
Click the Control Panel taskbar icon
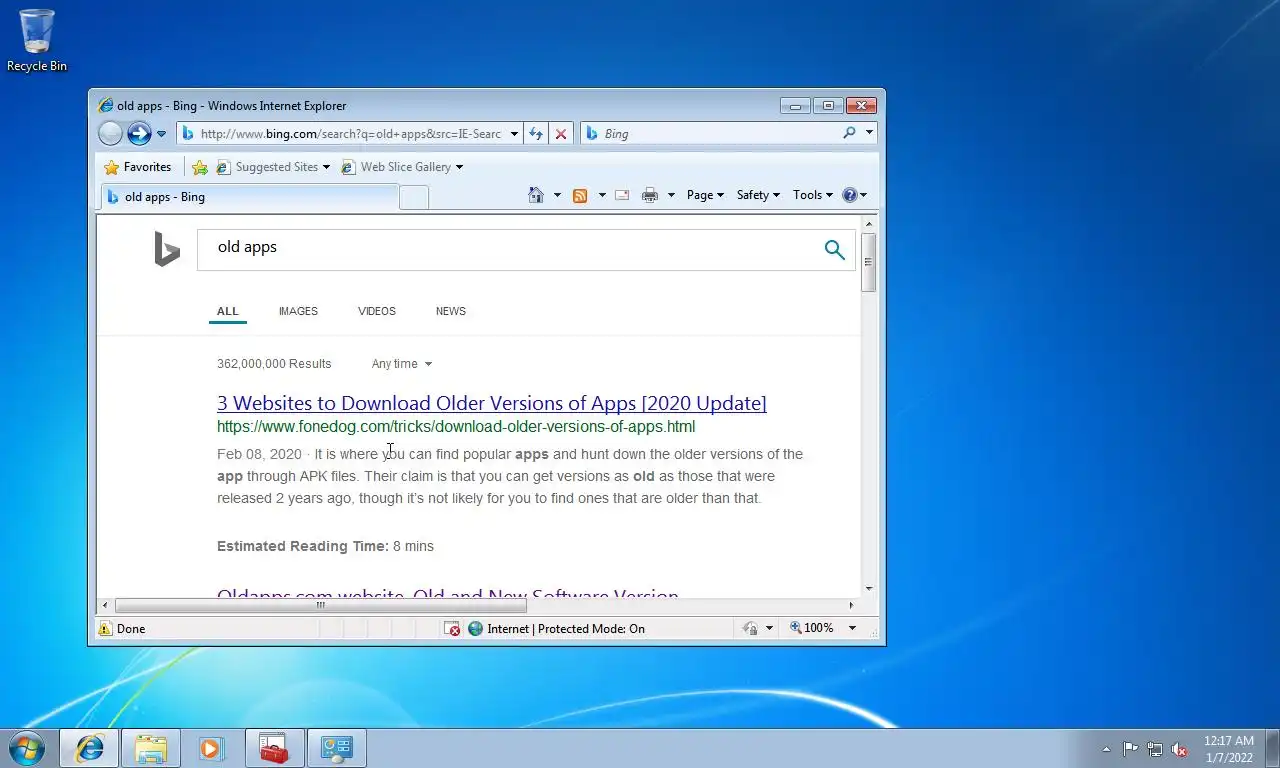pyautogui.click(x=337, y=748)
